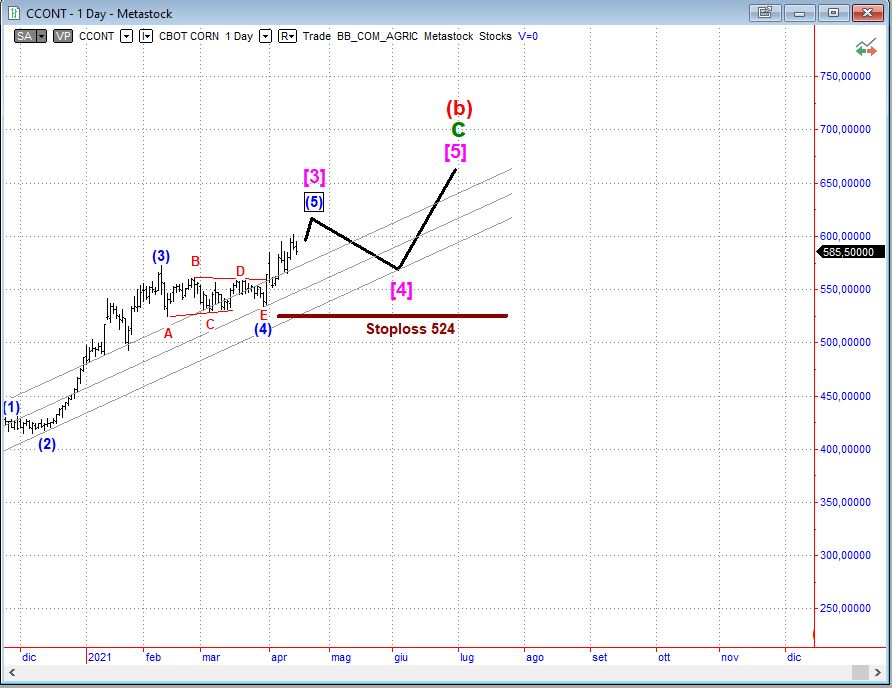Screen dimensions: 892x688
Task: Select the Stoploss 524 text annotation
Action: [410, 329]
